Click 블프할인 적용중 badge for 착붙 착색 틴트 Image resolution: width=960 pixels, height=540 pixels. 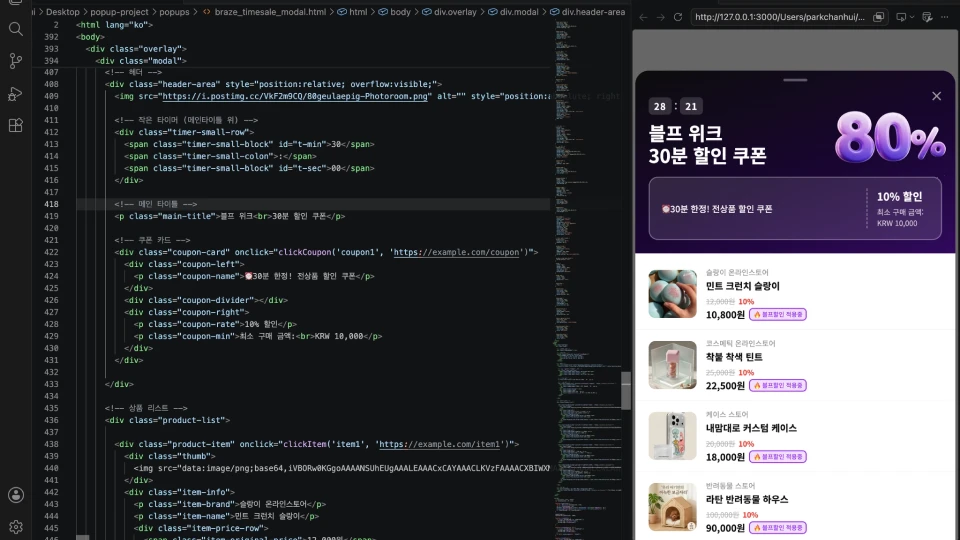click(x=778, y=386)
